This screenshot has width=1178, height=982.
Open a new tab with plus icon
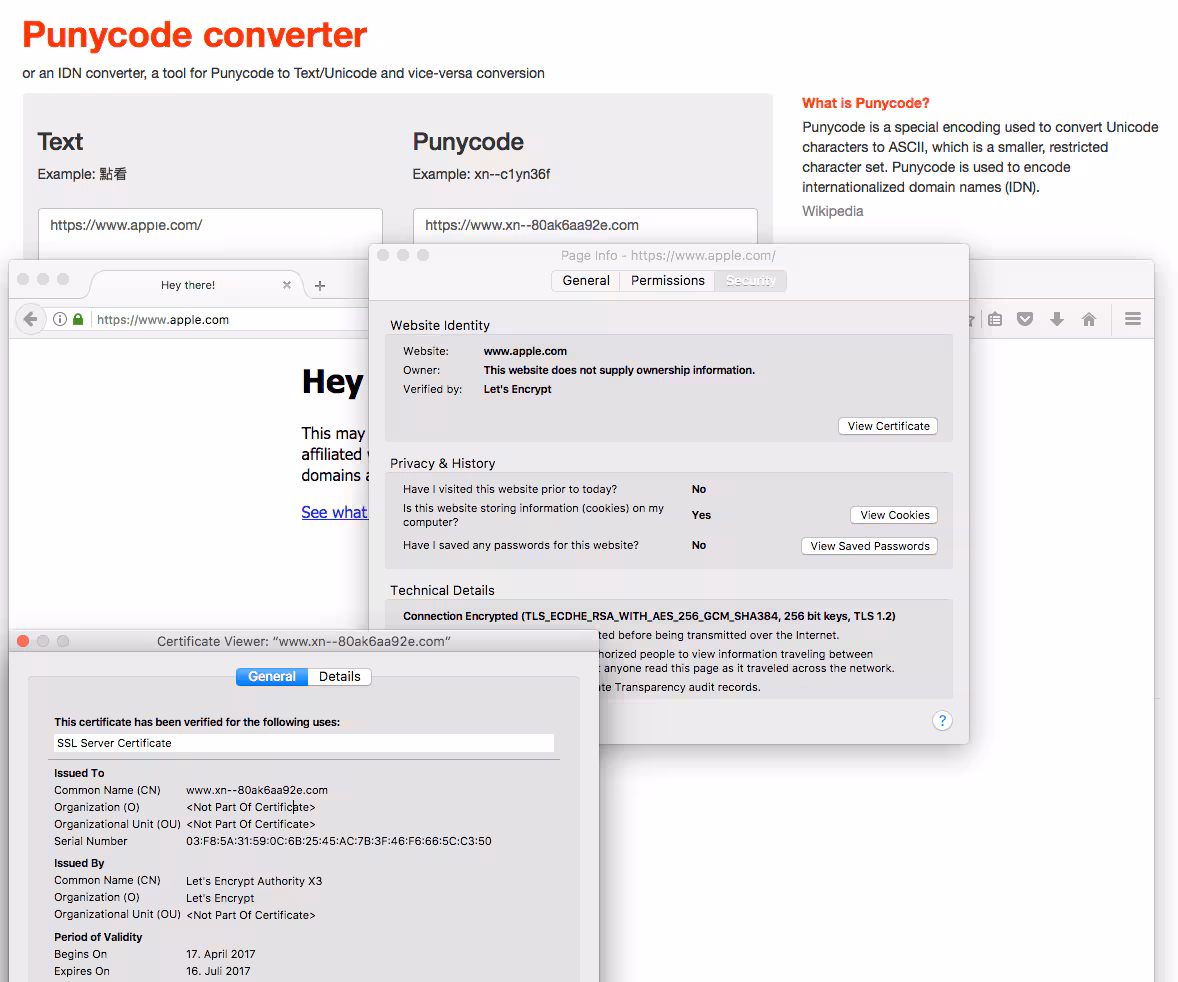pyautogui.click(x=320, y=286)
